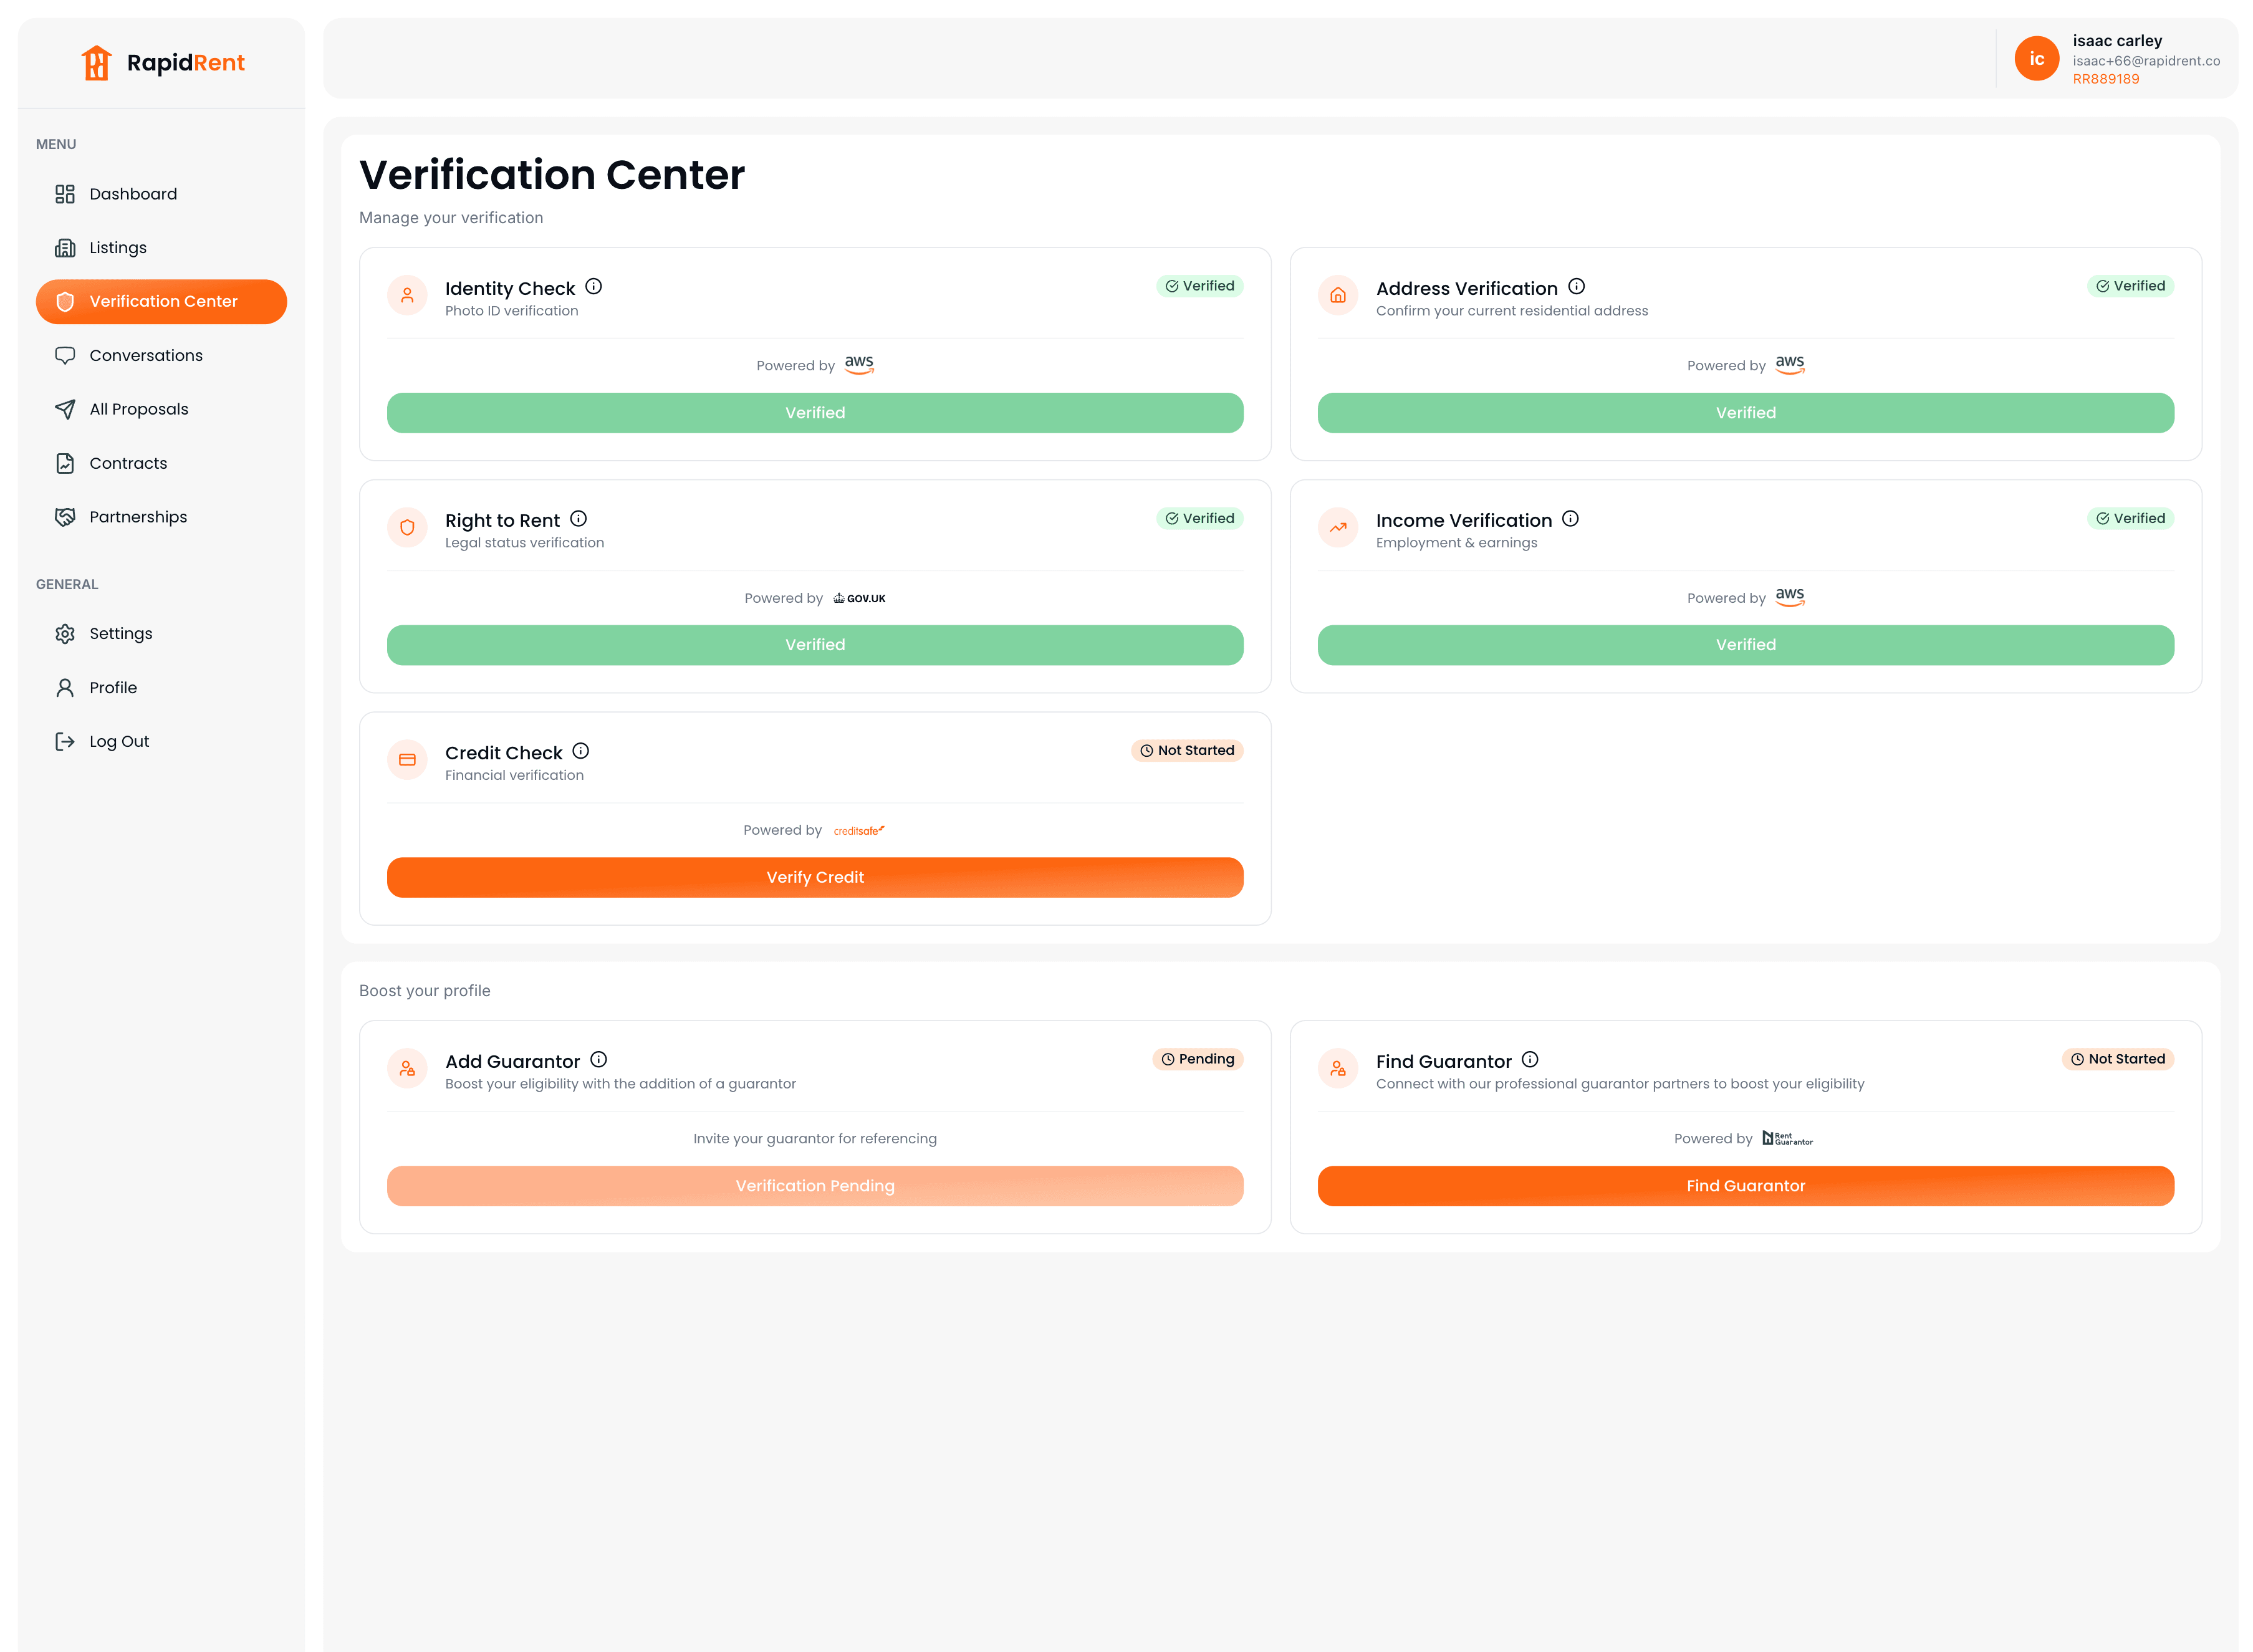Click the orange 'ic' user avatar
2253x1652 pixels.
point(2036,58)
